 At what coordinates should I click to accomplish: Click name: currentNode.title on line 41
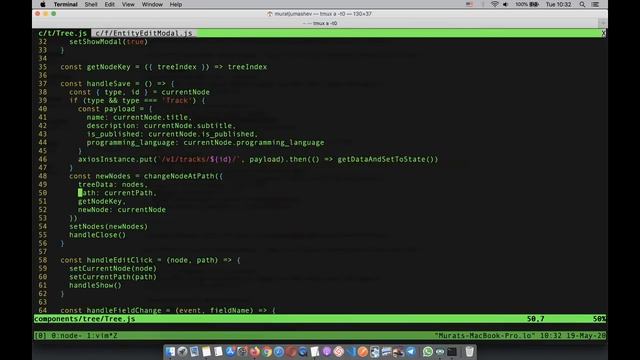pos(139,118)
